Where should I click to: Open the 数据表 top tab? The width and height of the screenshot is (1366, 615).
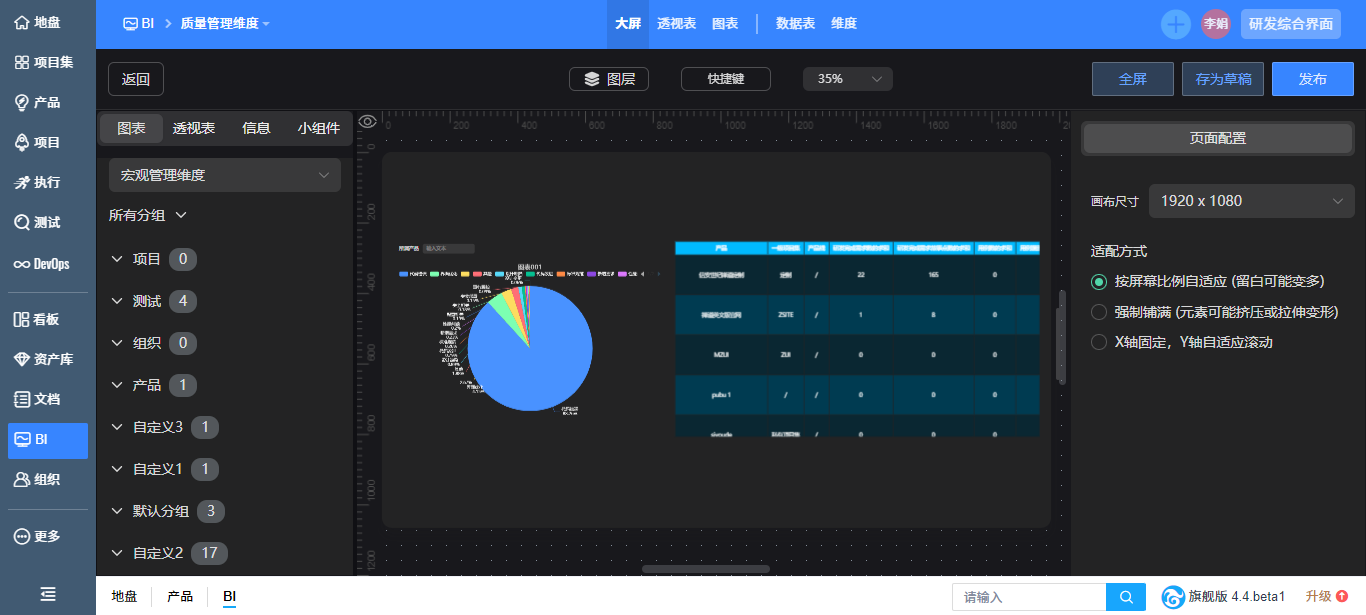coord(796,24)
